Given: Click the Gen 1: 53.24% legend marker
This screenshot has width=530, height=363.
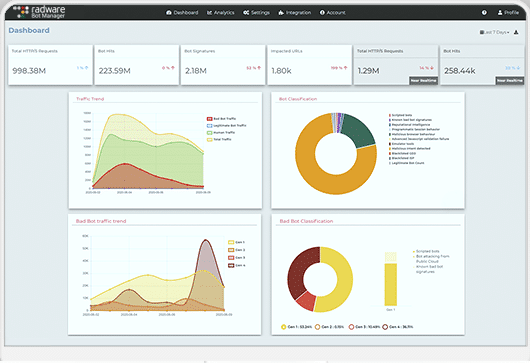Looking at the screenshot, I should [x=284, y=327].
